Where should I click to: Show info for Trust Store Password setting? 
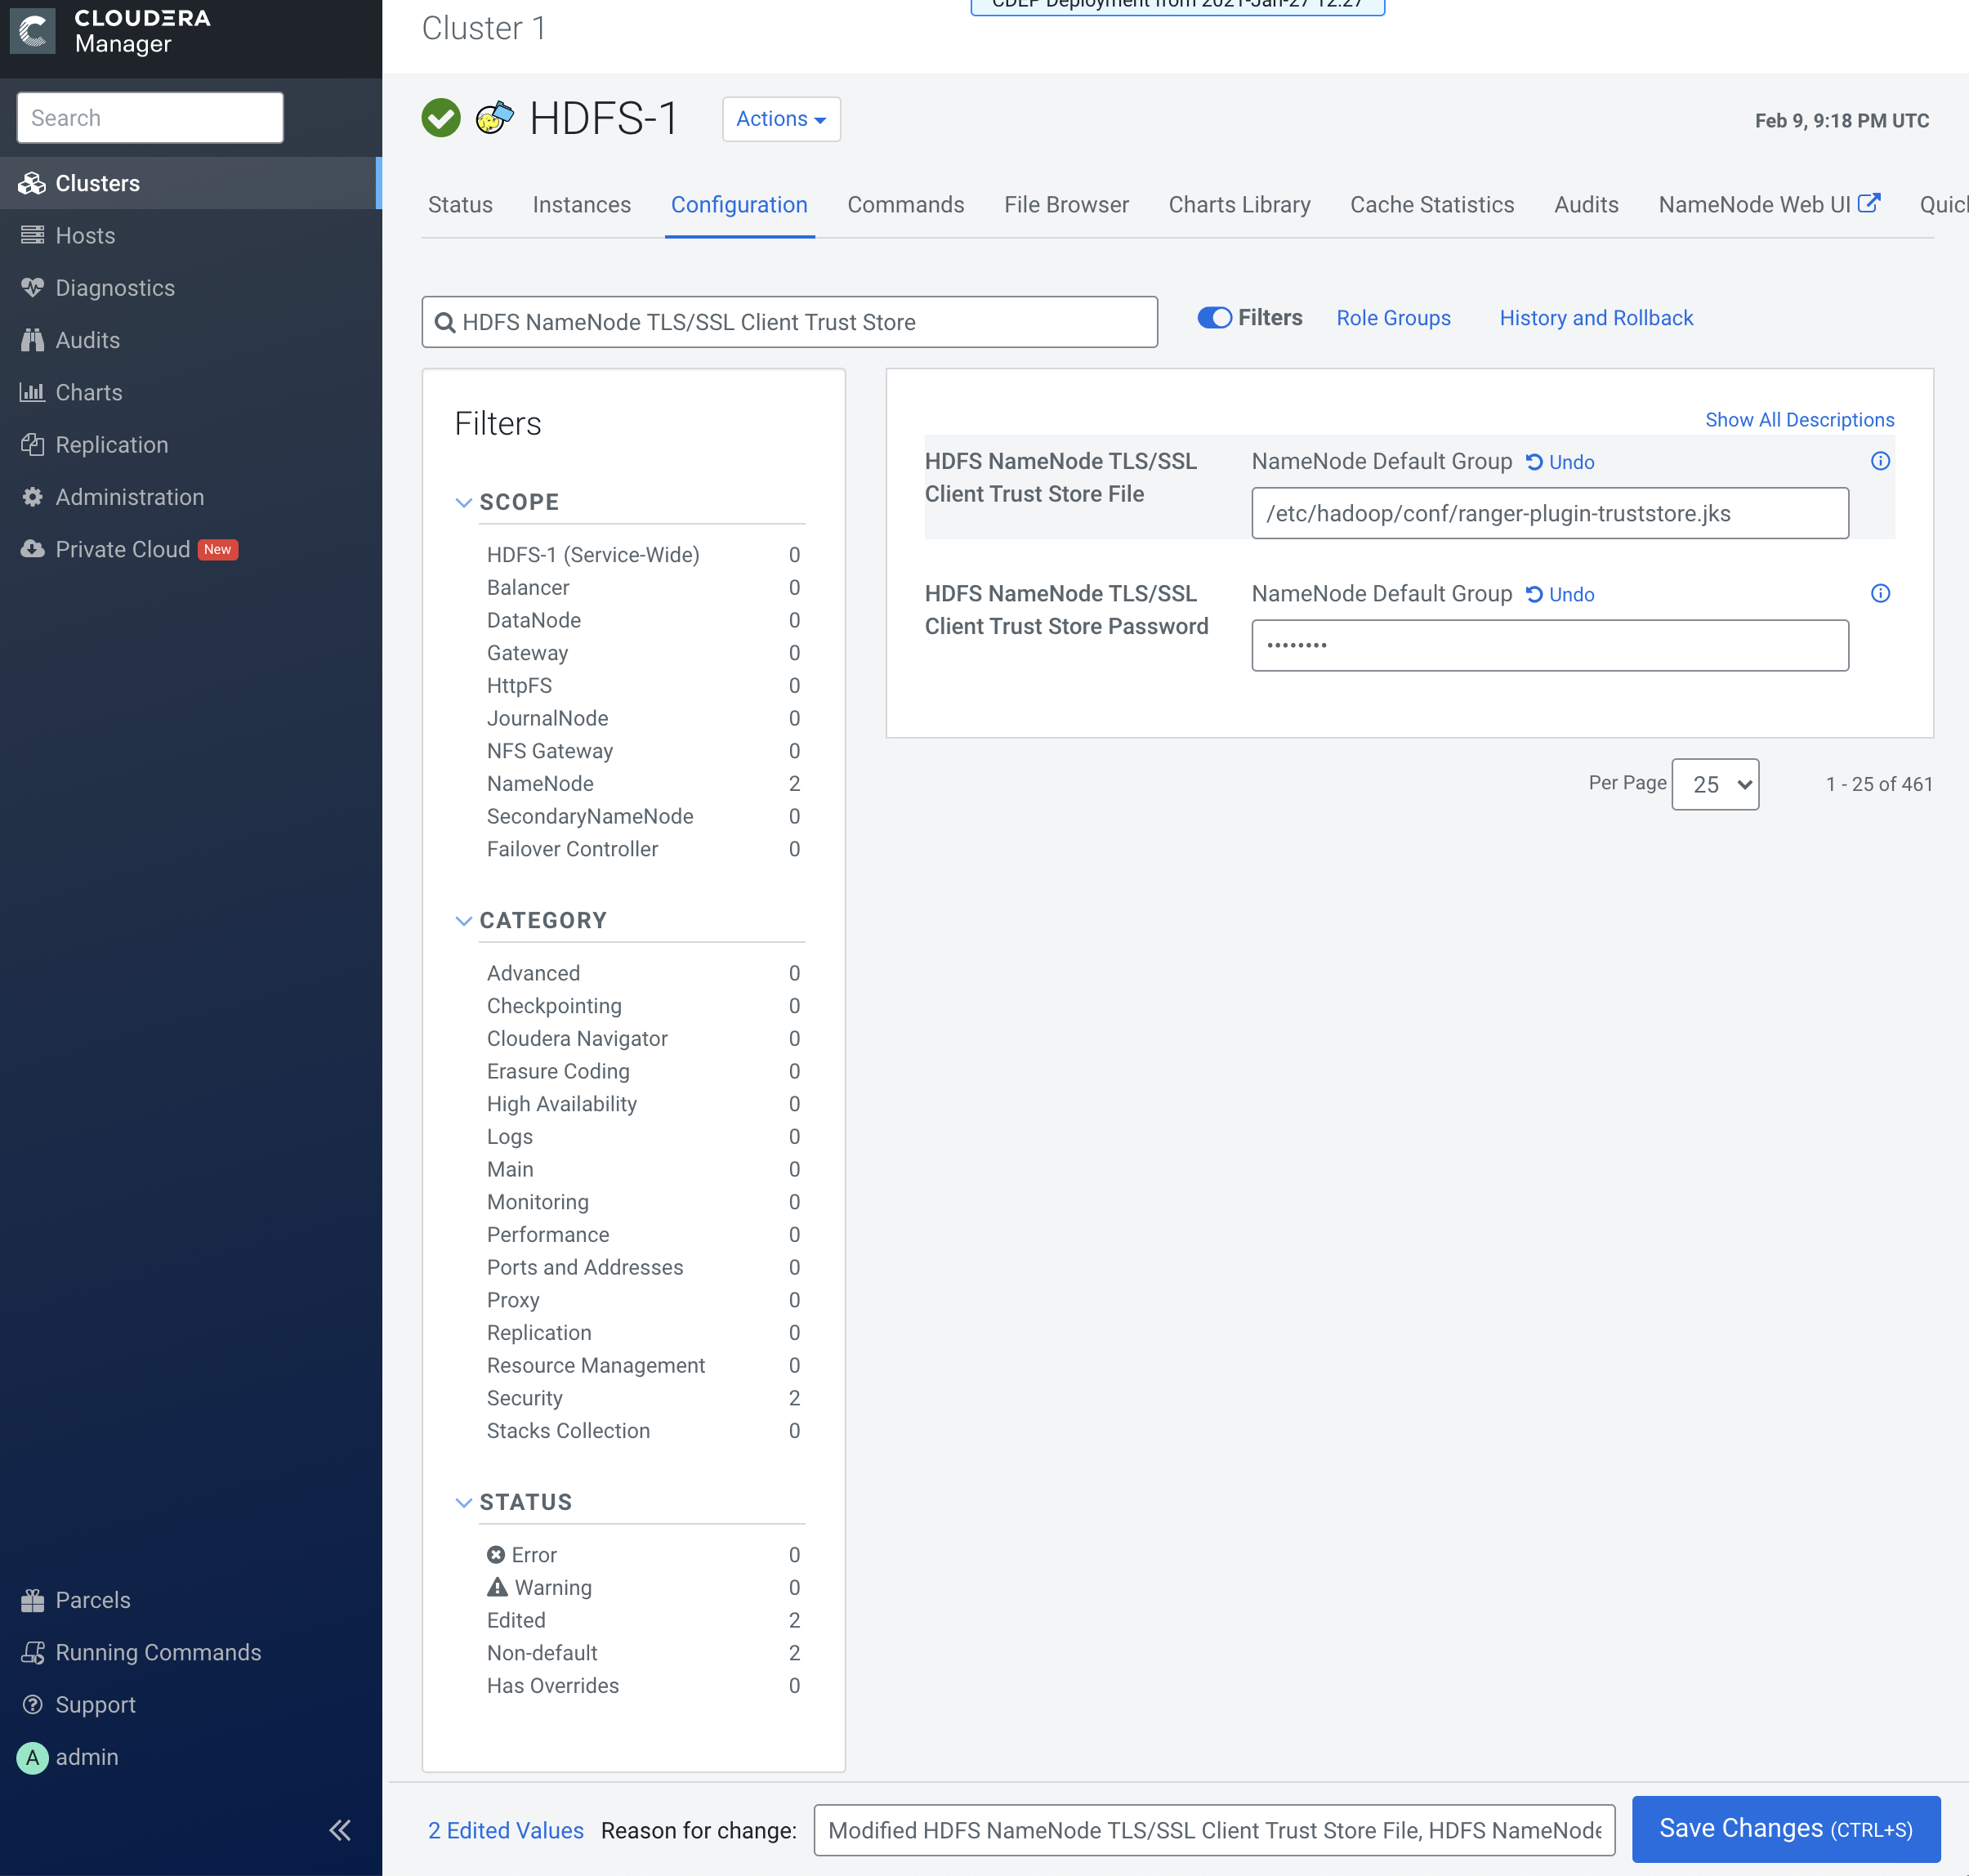pyautogui.click(x=1880, y=594)
